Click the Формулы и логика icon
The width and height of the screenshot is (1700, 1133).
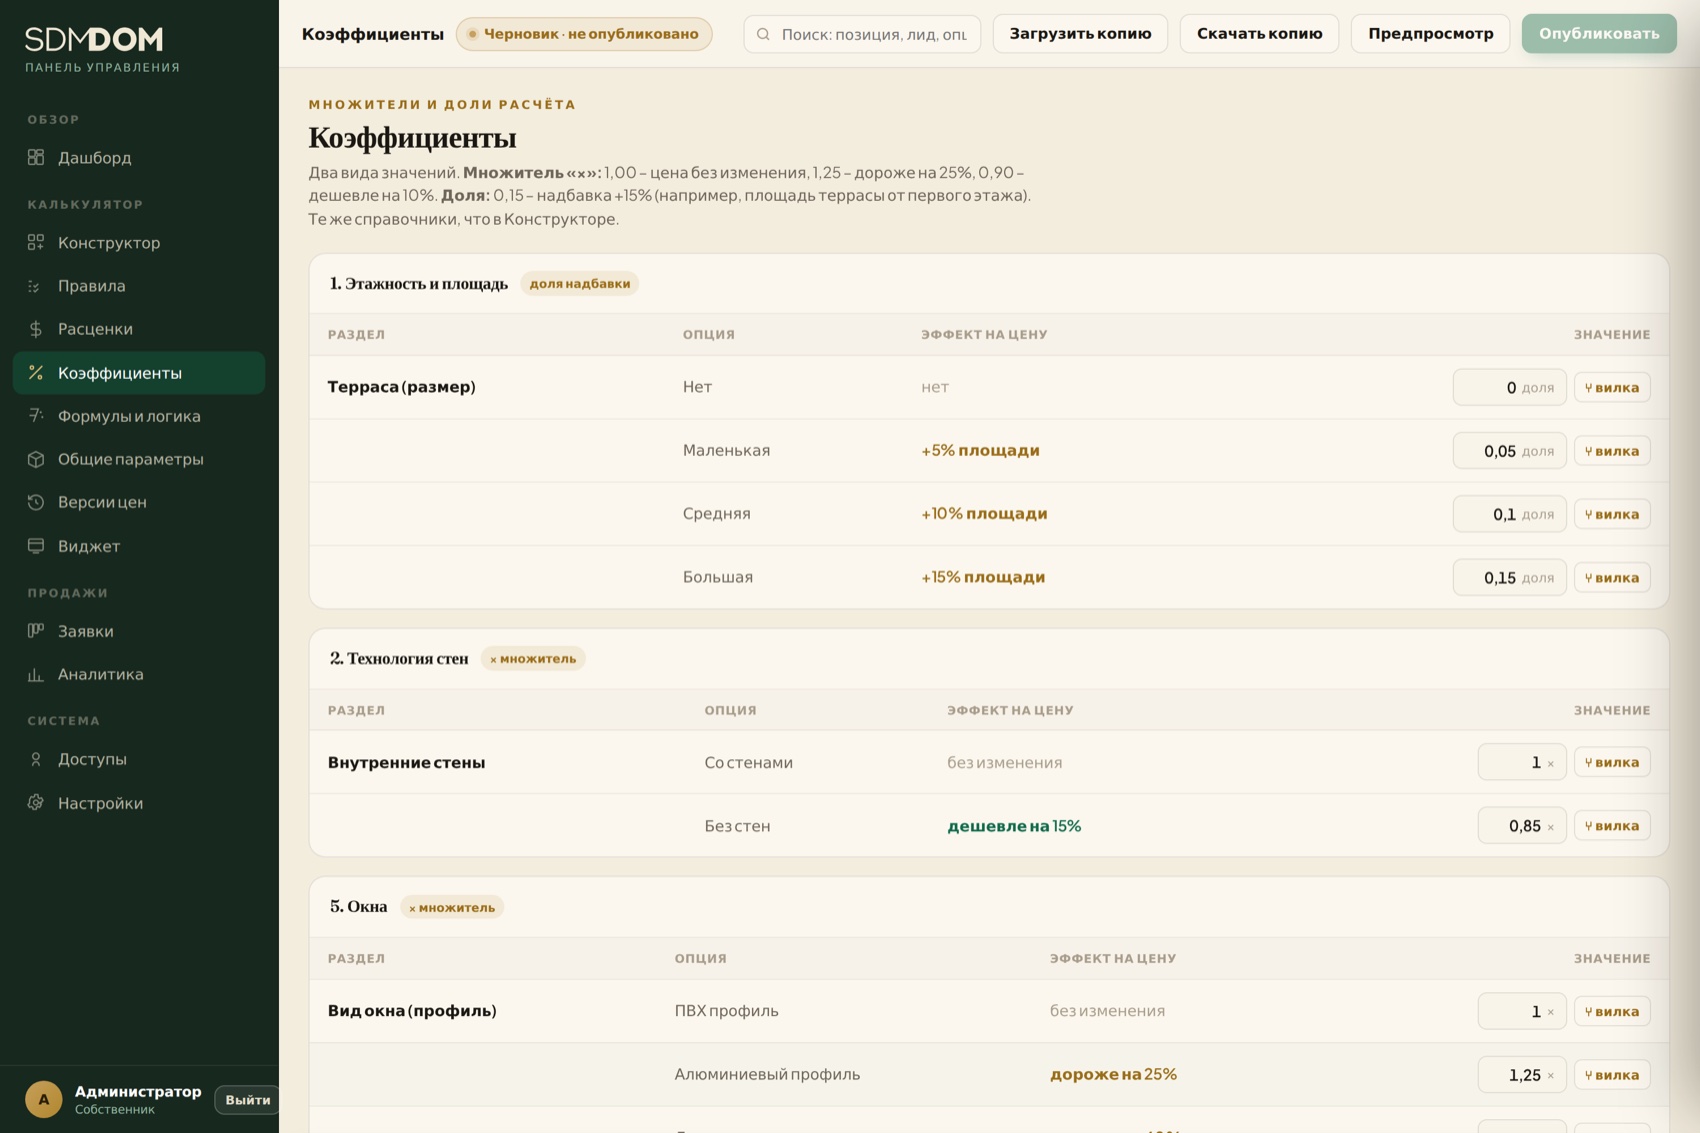[36, 415]
